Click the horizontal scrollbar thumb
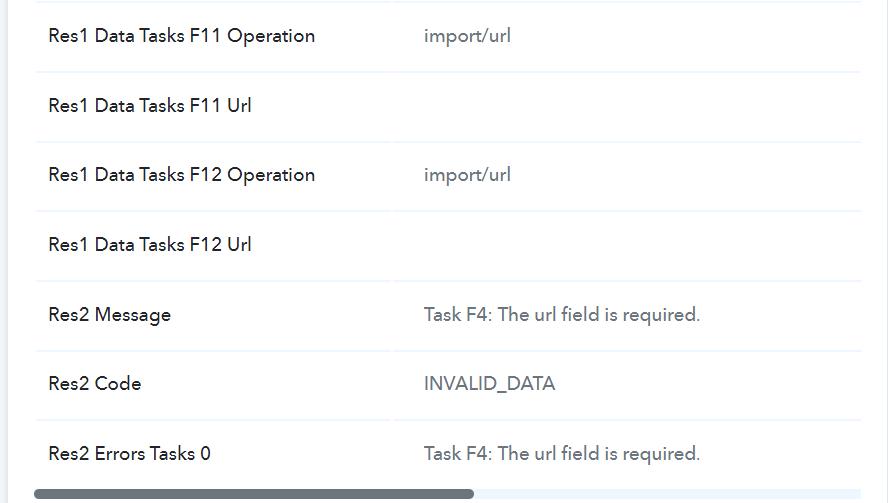This screenshot has width=888, height=503. [254, 494]
